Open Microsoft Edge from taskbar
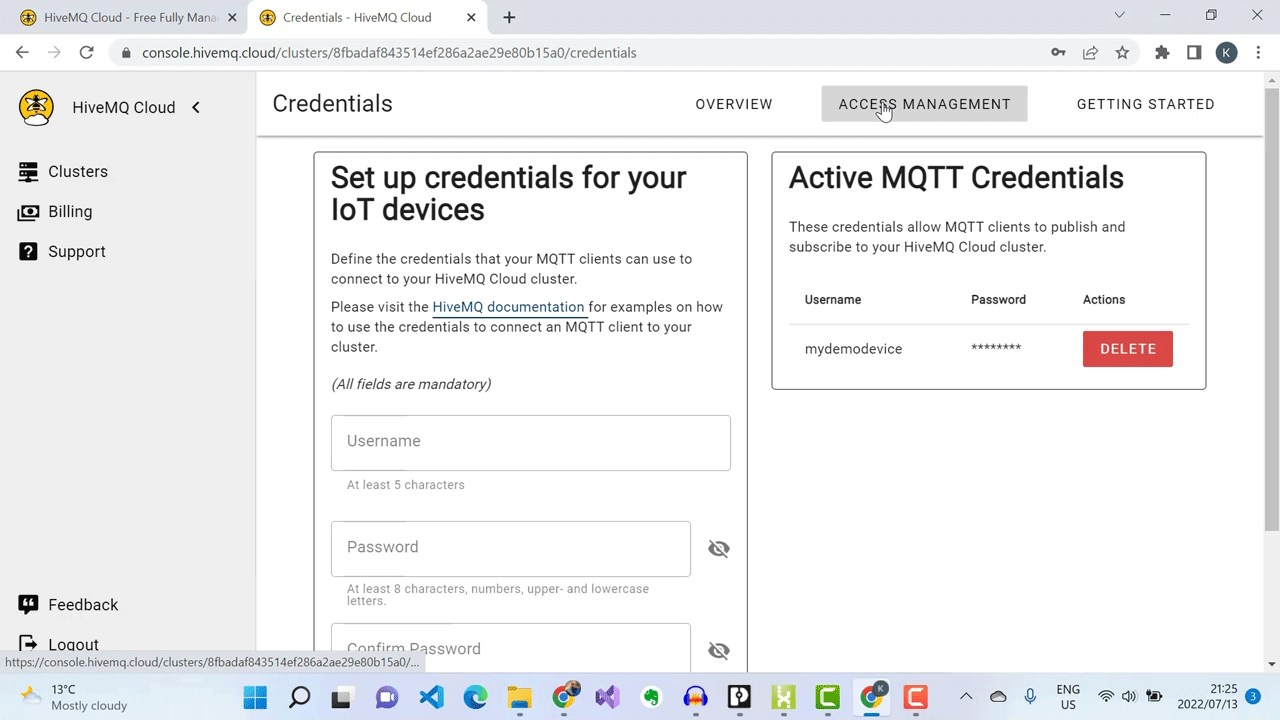1280x720 pixels. 476,697
